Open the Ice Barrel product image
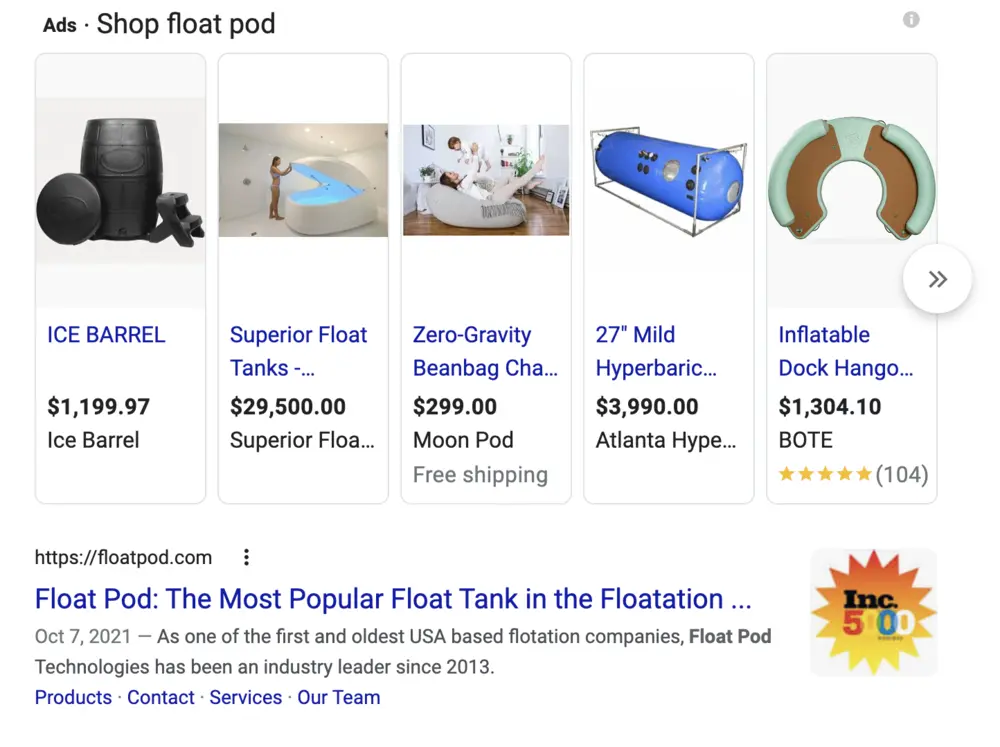 click(120, 180)
